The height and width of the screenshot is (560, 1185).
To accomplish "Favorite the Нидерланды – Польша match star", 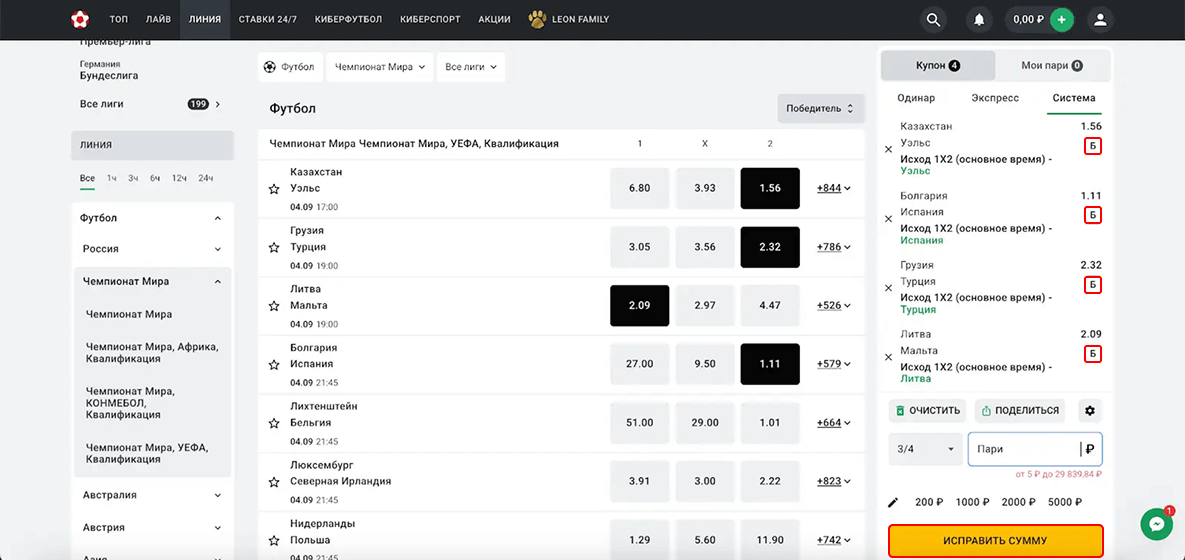I will (274, 540).
